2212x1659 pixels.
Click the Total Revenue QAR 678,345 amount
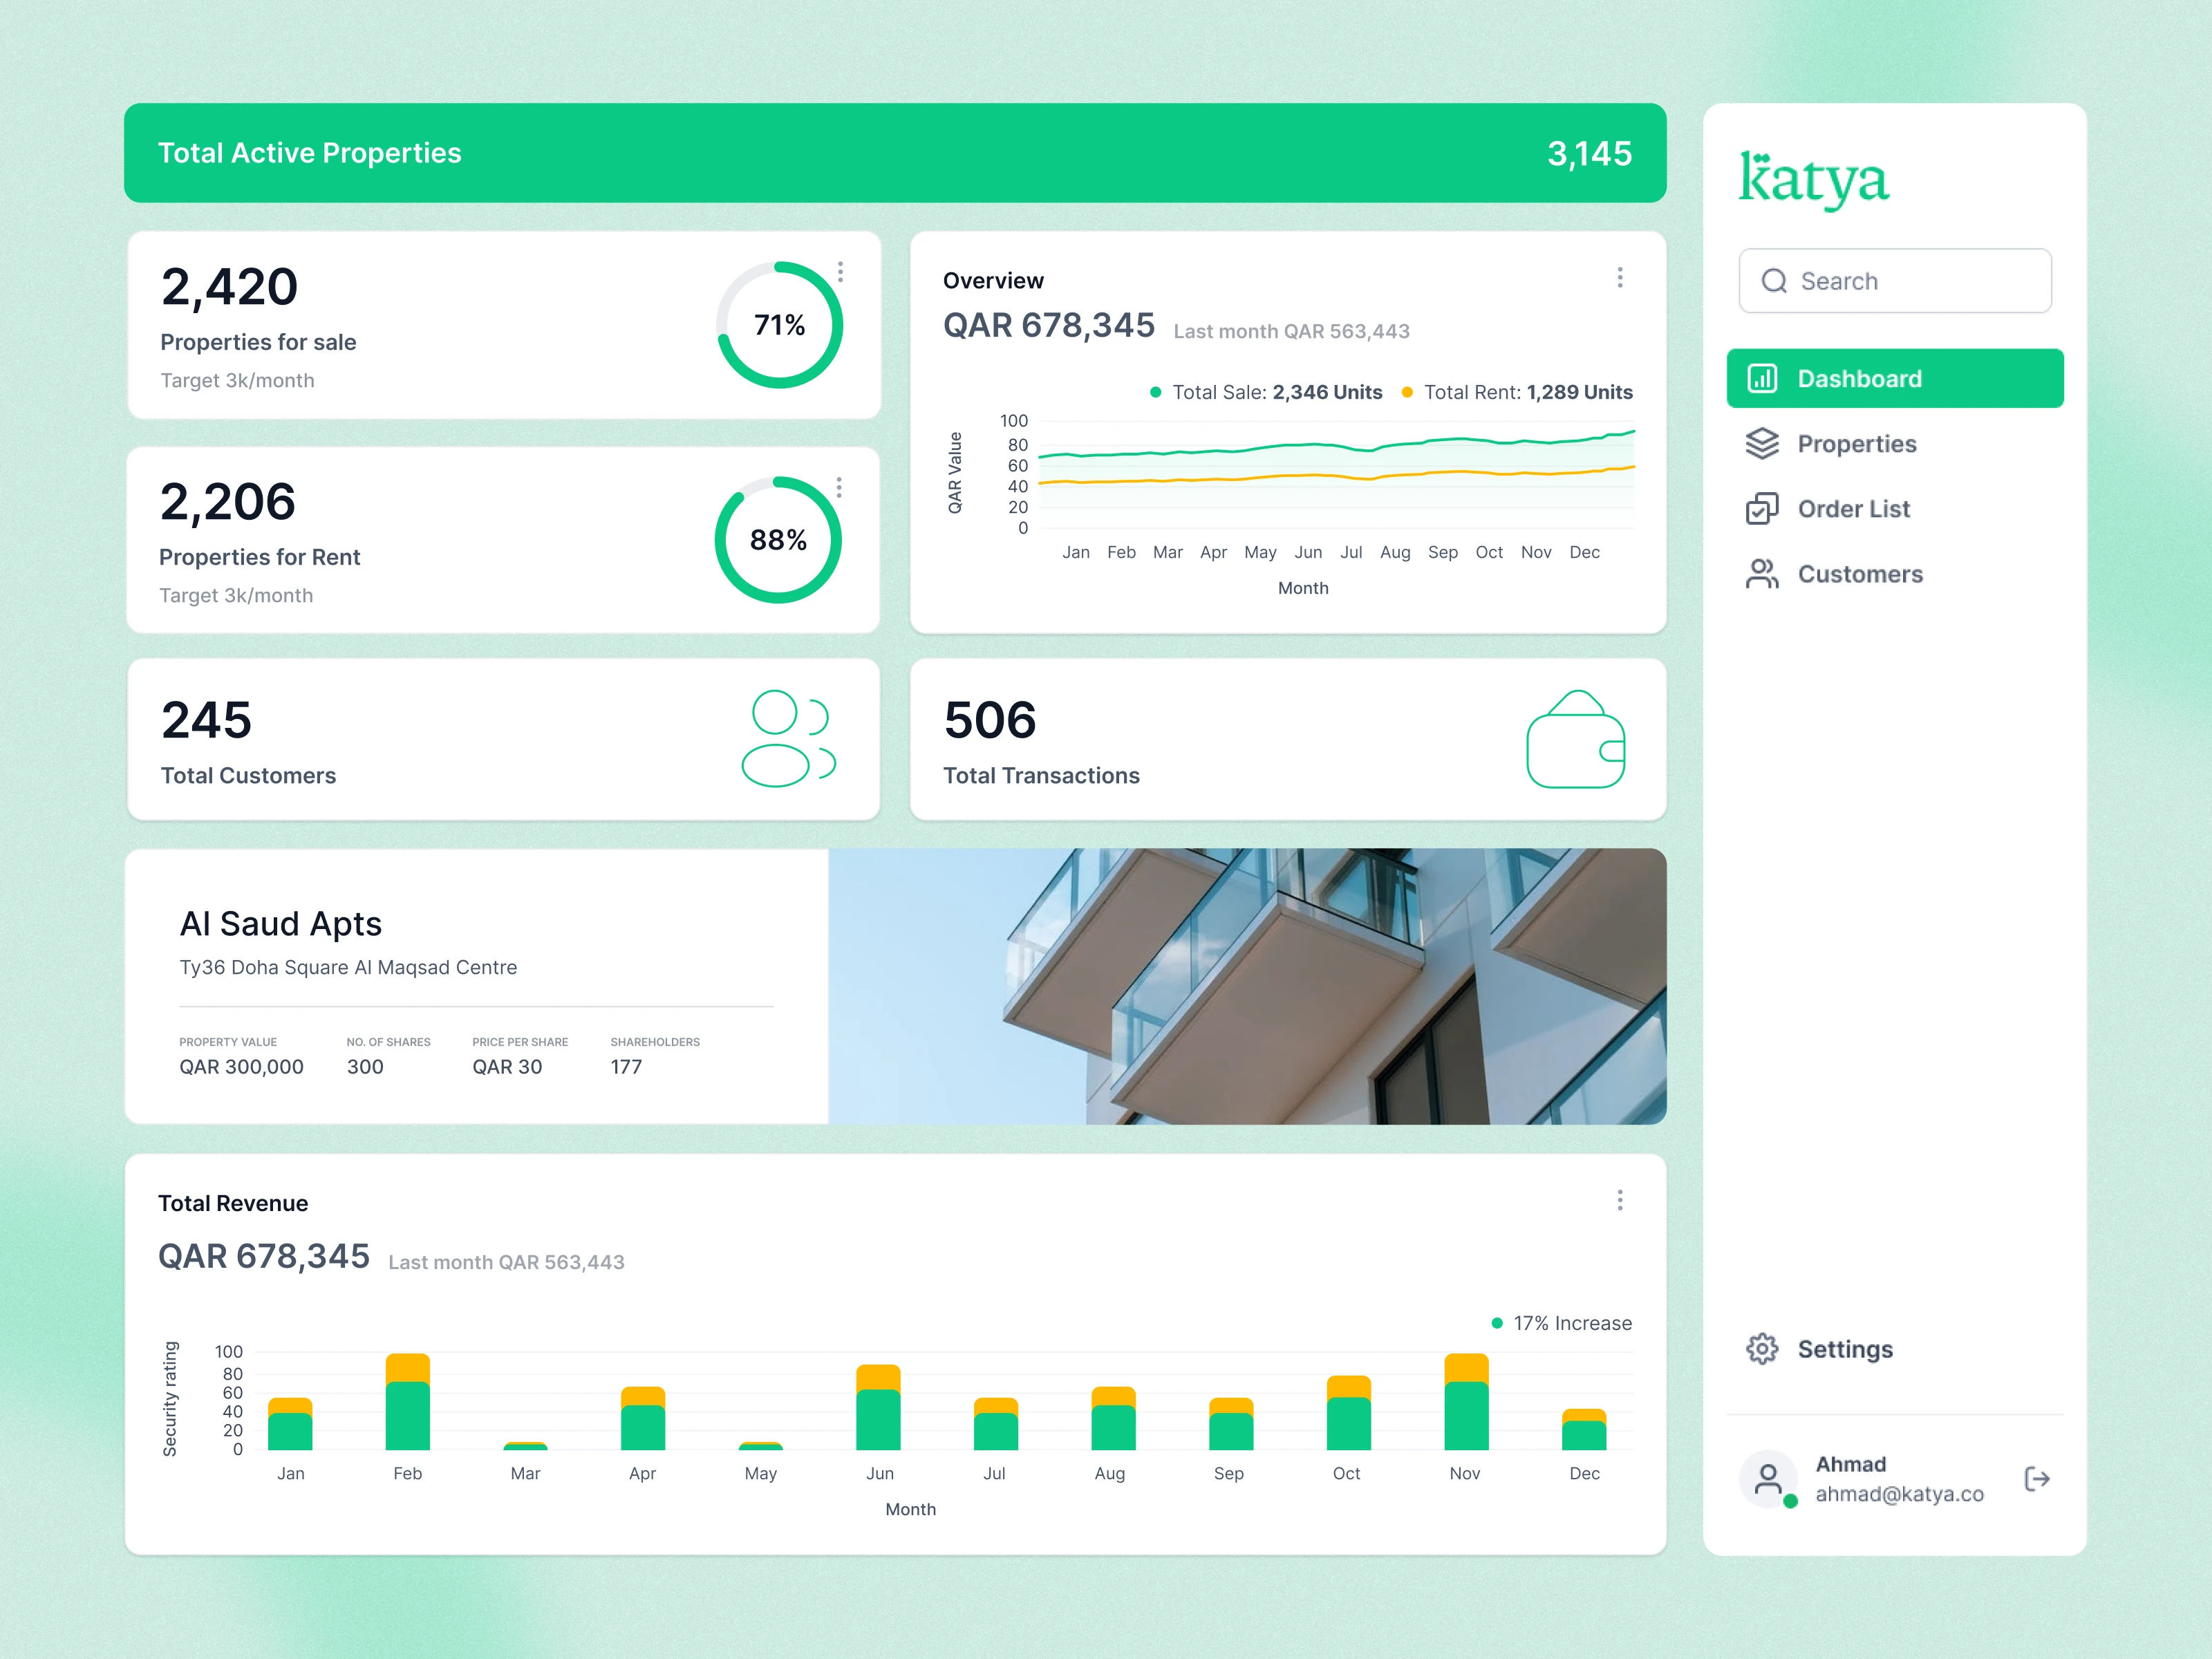tap(264, 1256)
